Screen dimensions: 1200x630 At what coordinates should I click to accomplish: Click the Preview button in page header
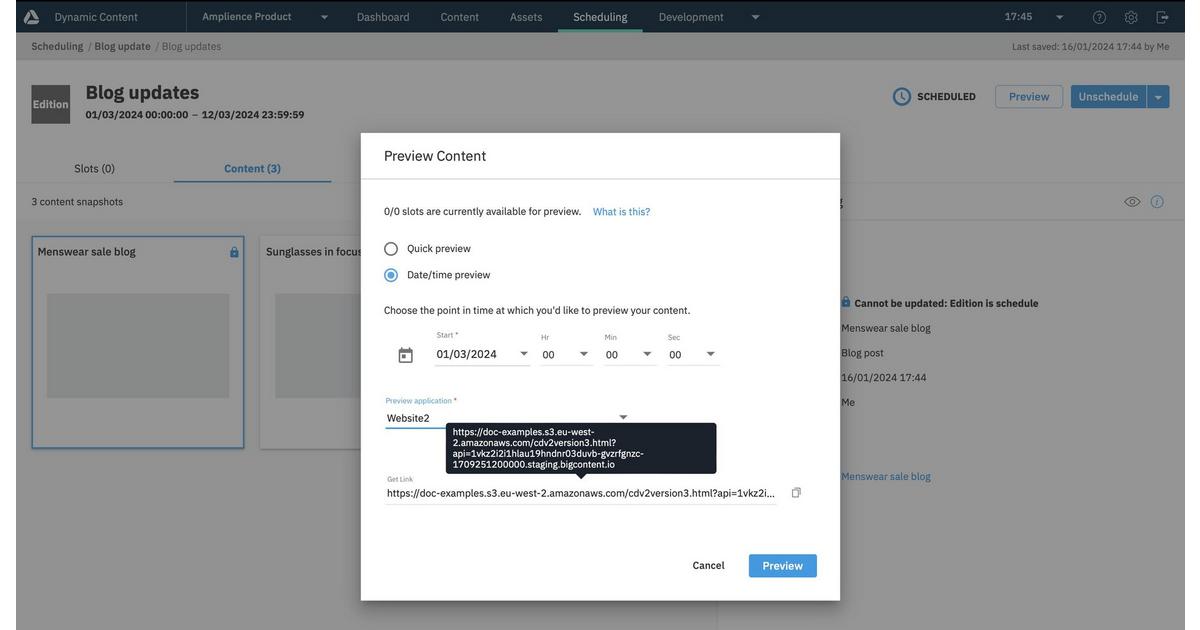pos(1029,97)
